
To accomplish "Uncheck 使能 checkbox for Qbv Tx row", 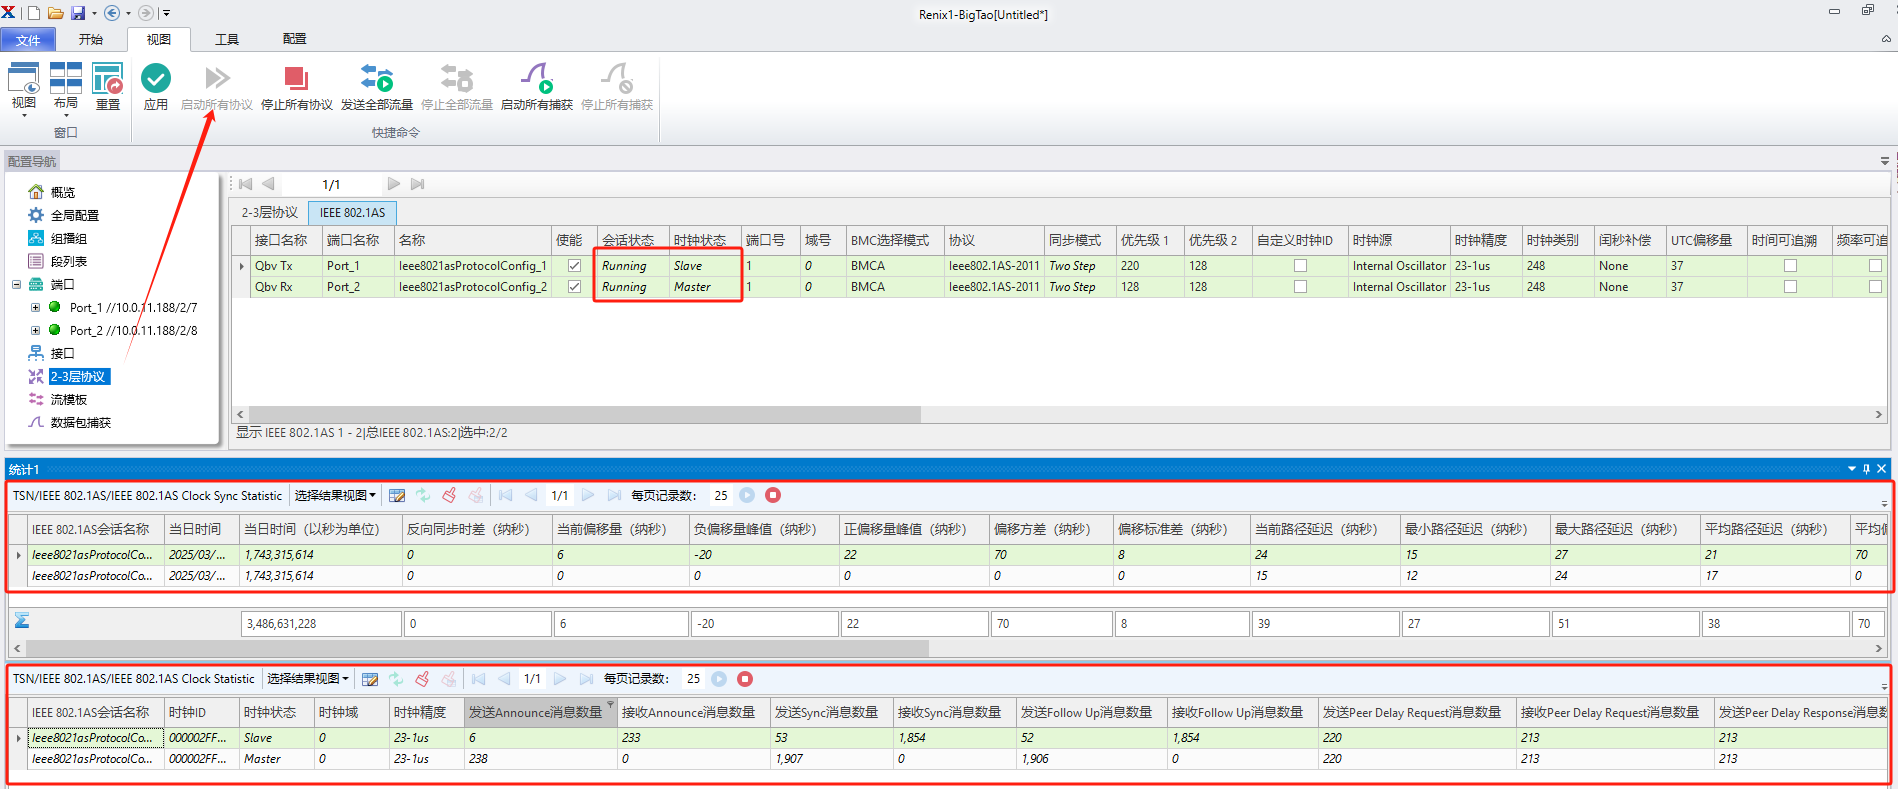I will (x=574, y=266).
